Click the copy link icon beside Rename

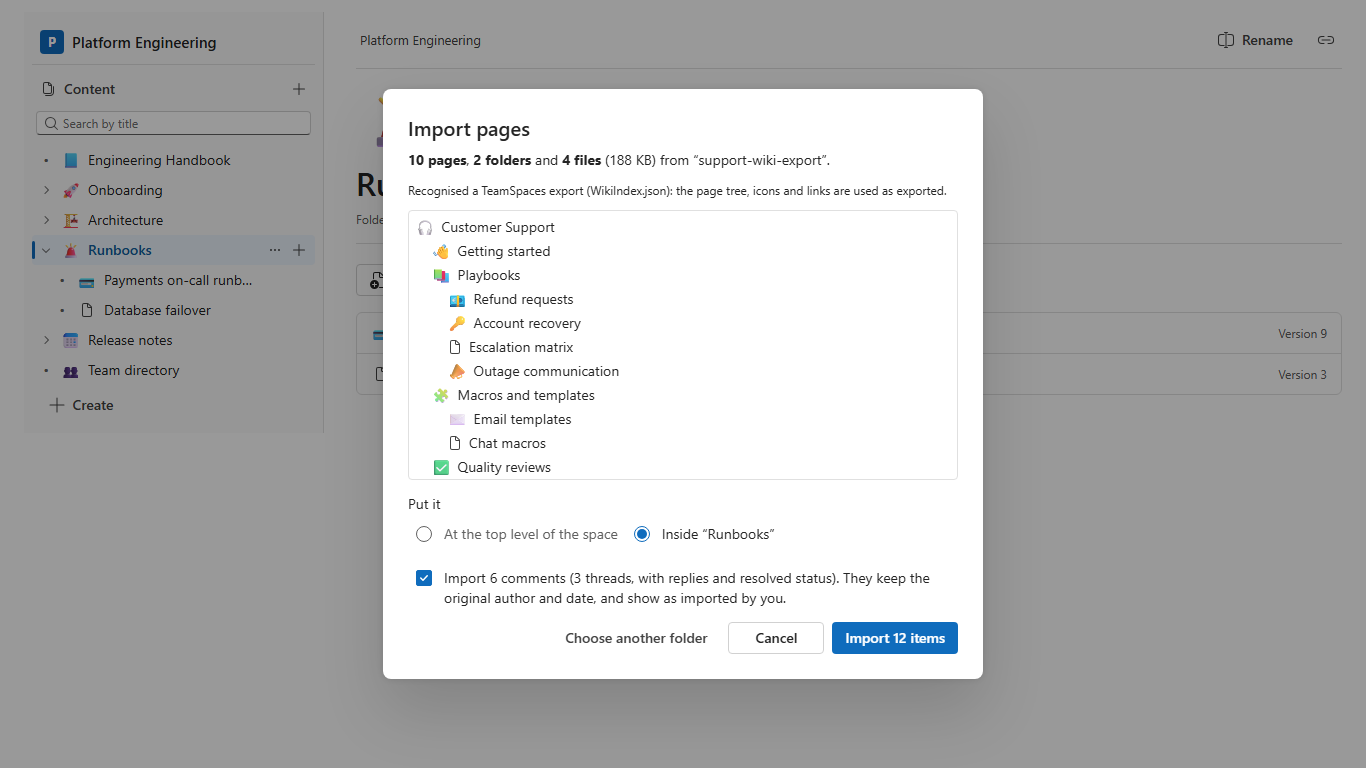pos(1326,40)
